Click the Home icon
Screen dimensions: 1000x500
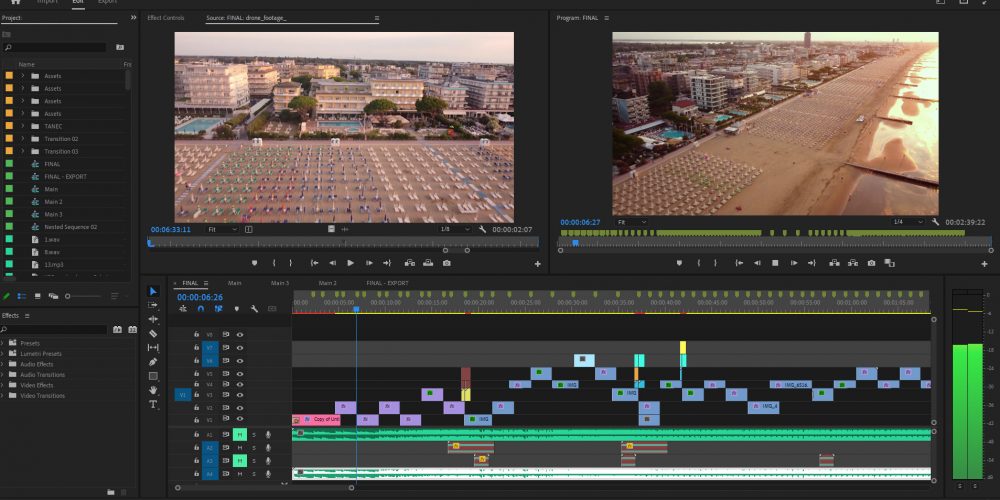[15, 2]
